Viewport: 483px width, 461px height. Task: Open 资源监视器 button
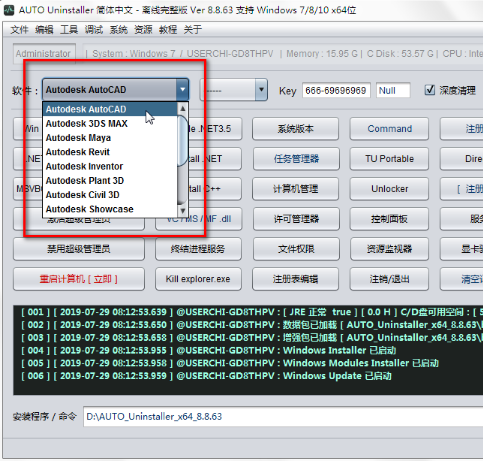coord(389,249)
